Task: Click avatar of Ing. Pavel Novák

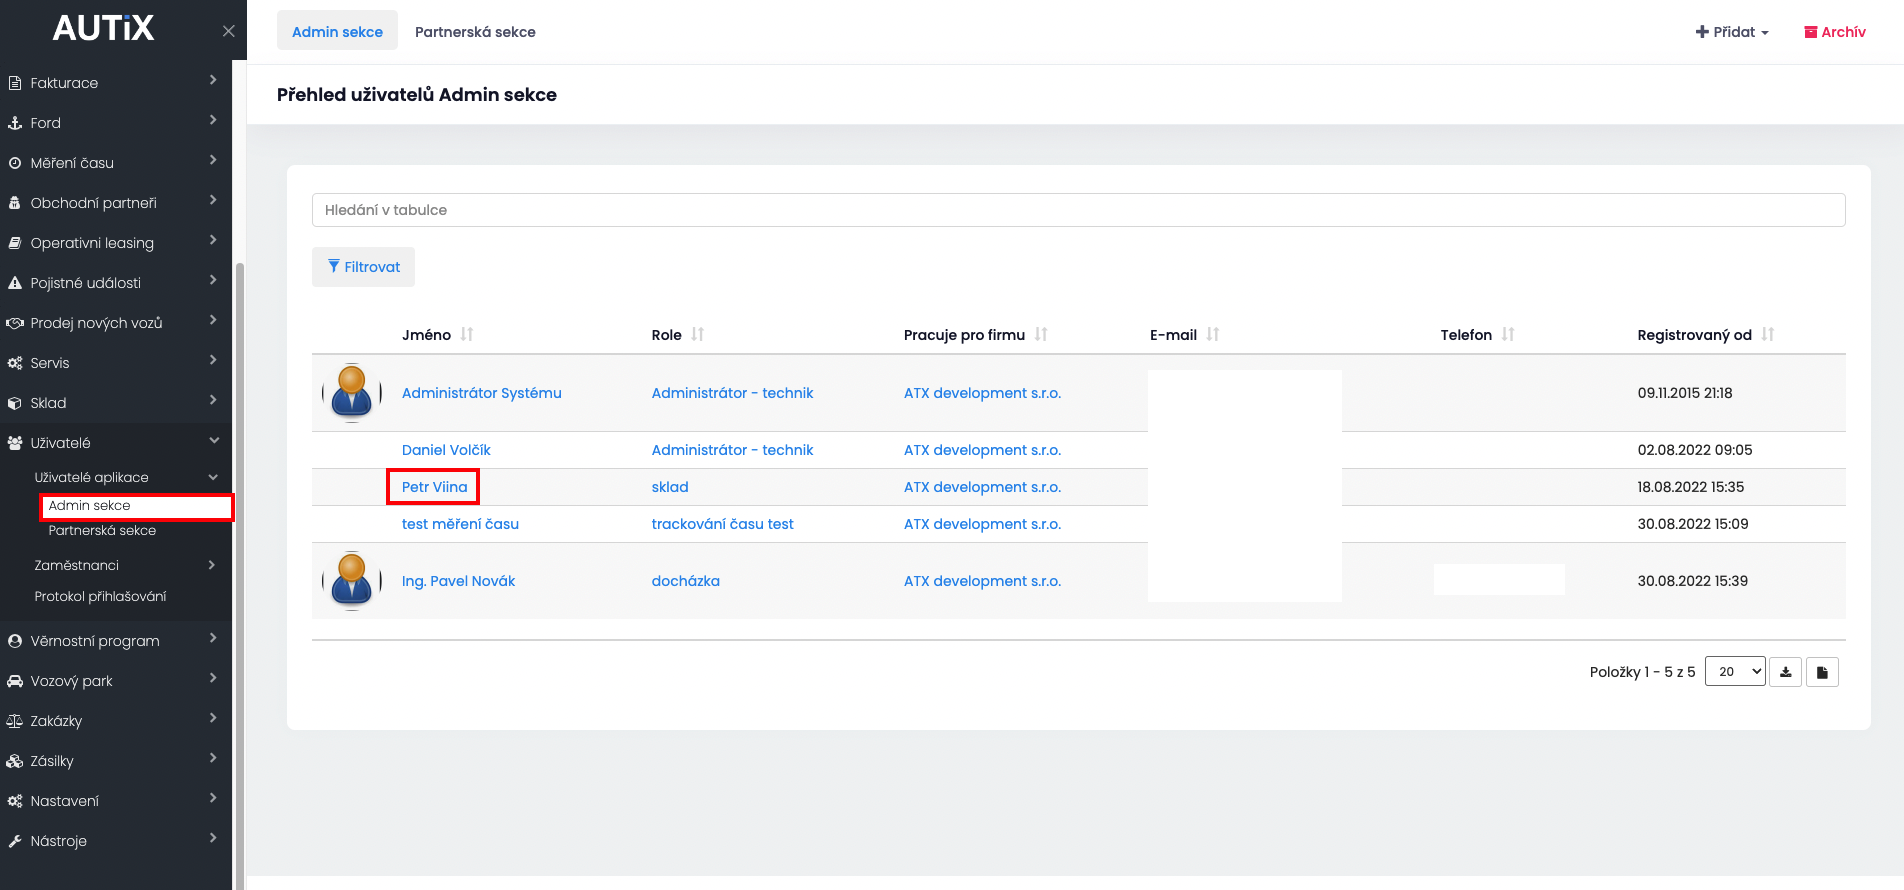Action: tap(352, 581)
